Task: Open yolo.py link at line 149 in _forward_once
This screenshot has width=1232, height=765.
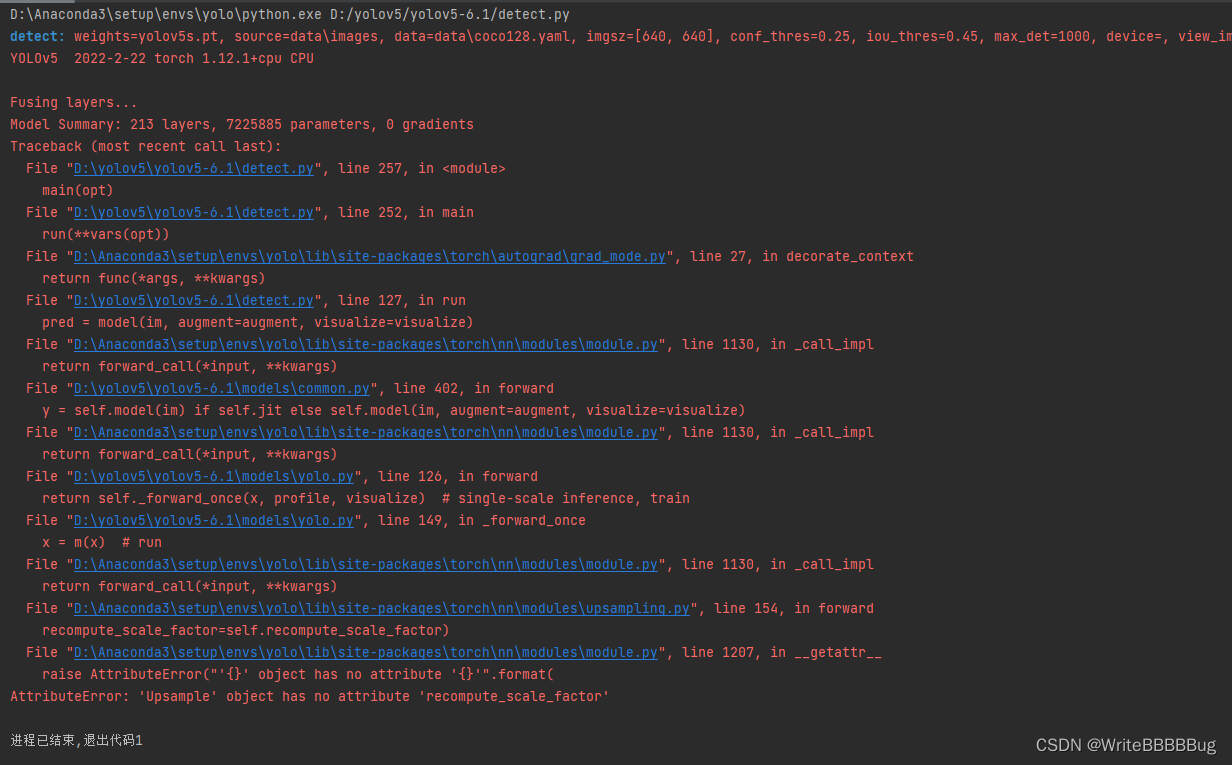Action: (212, 520)
